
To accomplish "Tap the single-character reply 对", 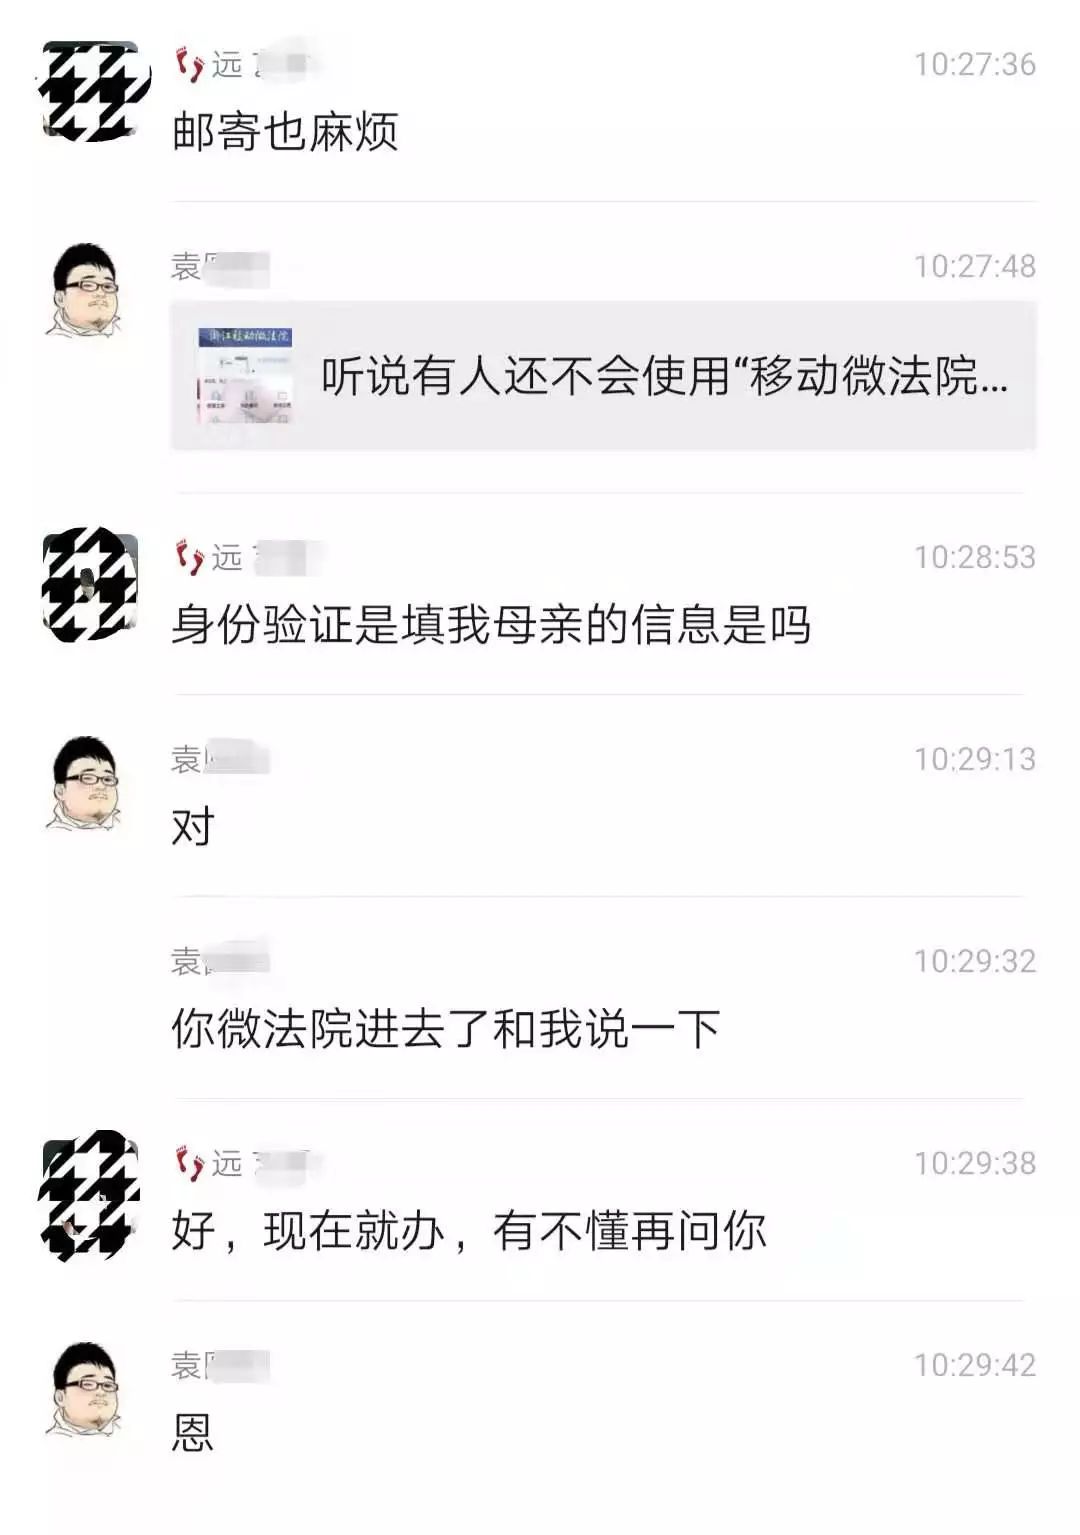I will click(x=193, y=827).
